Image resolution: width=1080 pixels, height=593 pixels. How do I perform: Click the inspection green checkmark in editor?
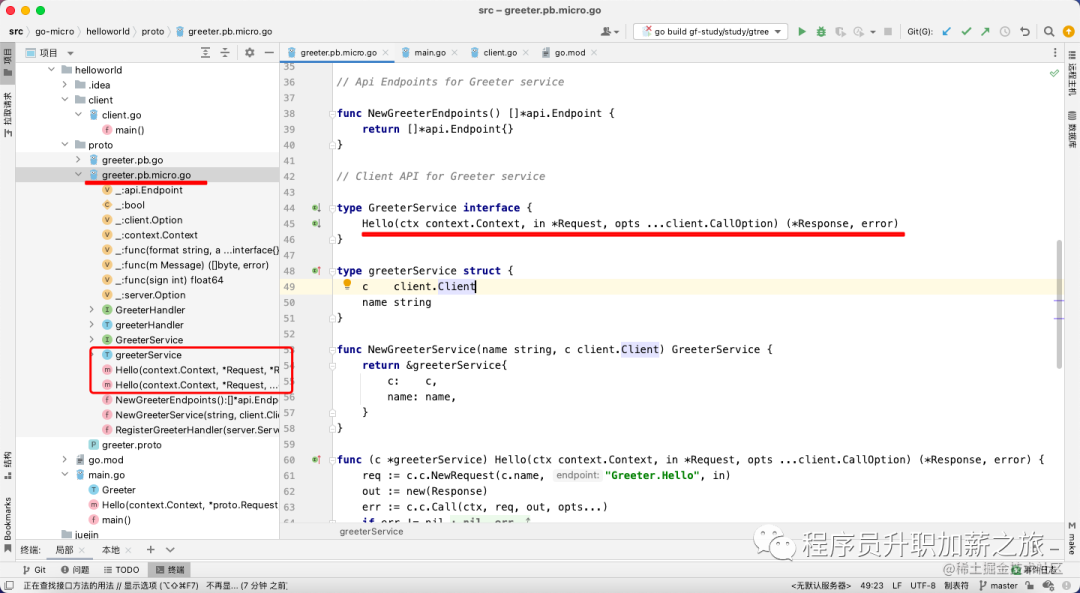pos(1054,73)
